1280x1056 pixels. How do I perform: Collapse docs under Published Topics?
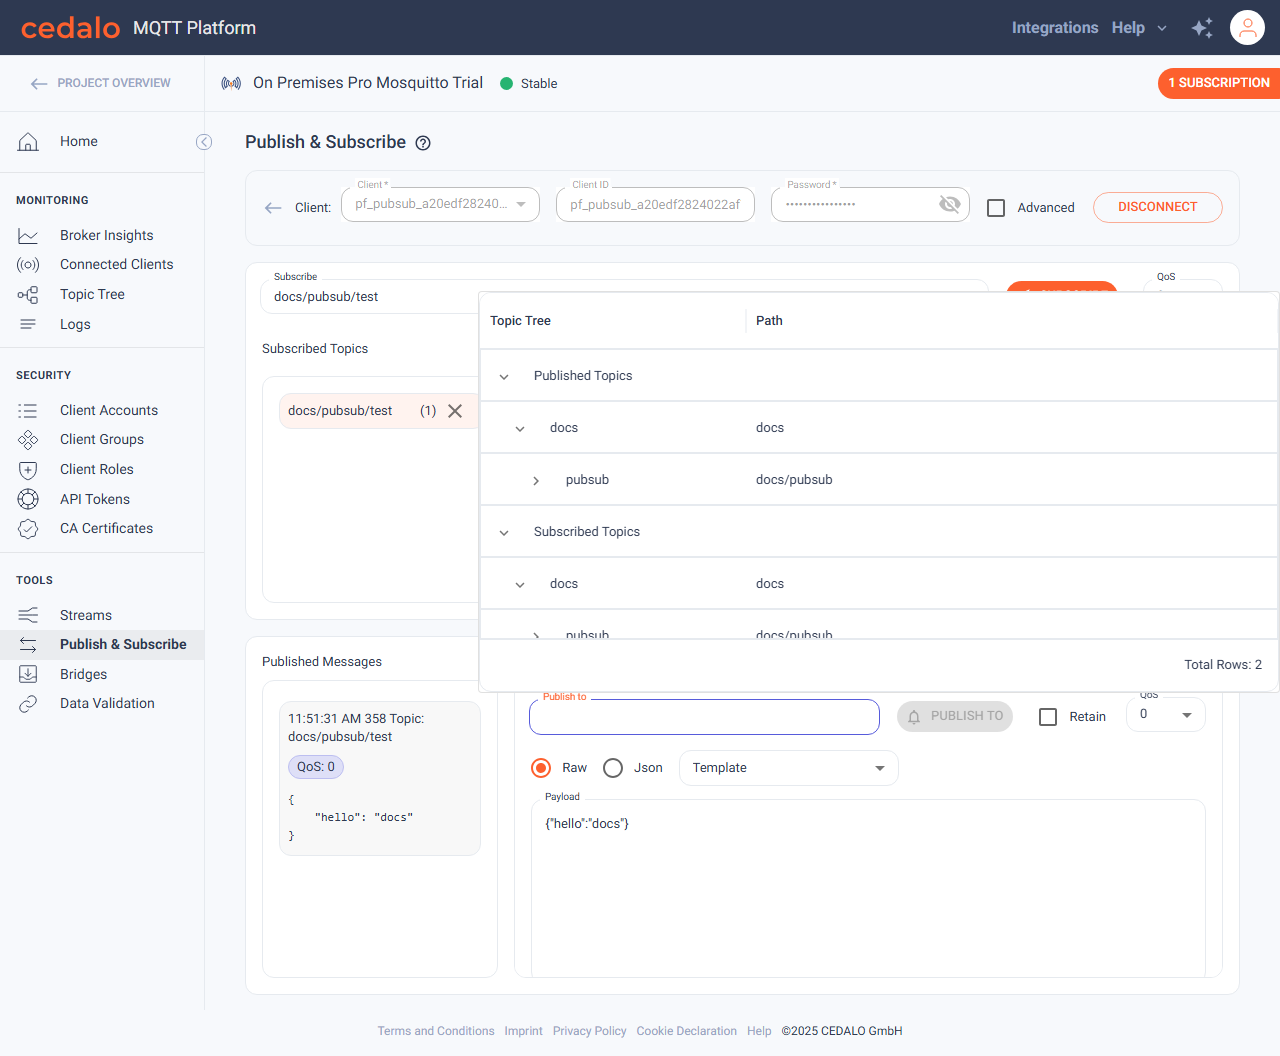(x=520, y=429)
